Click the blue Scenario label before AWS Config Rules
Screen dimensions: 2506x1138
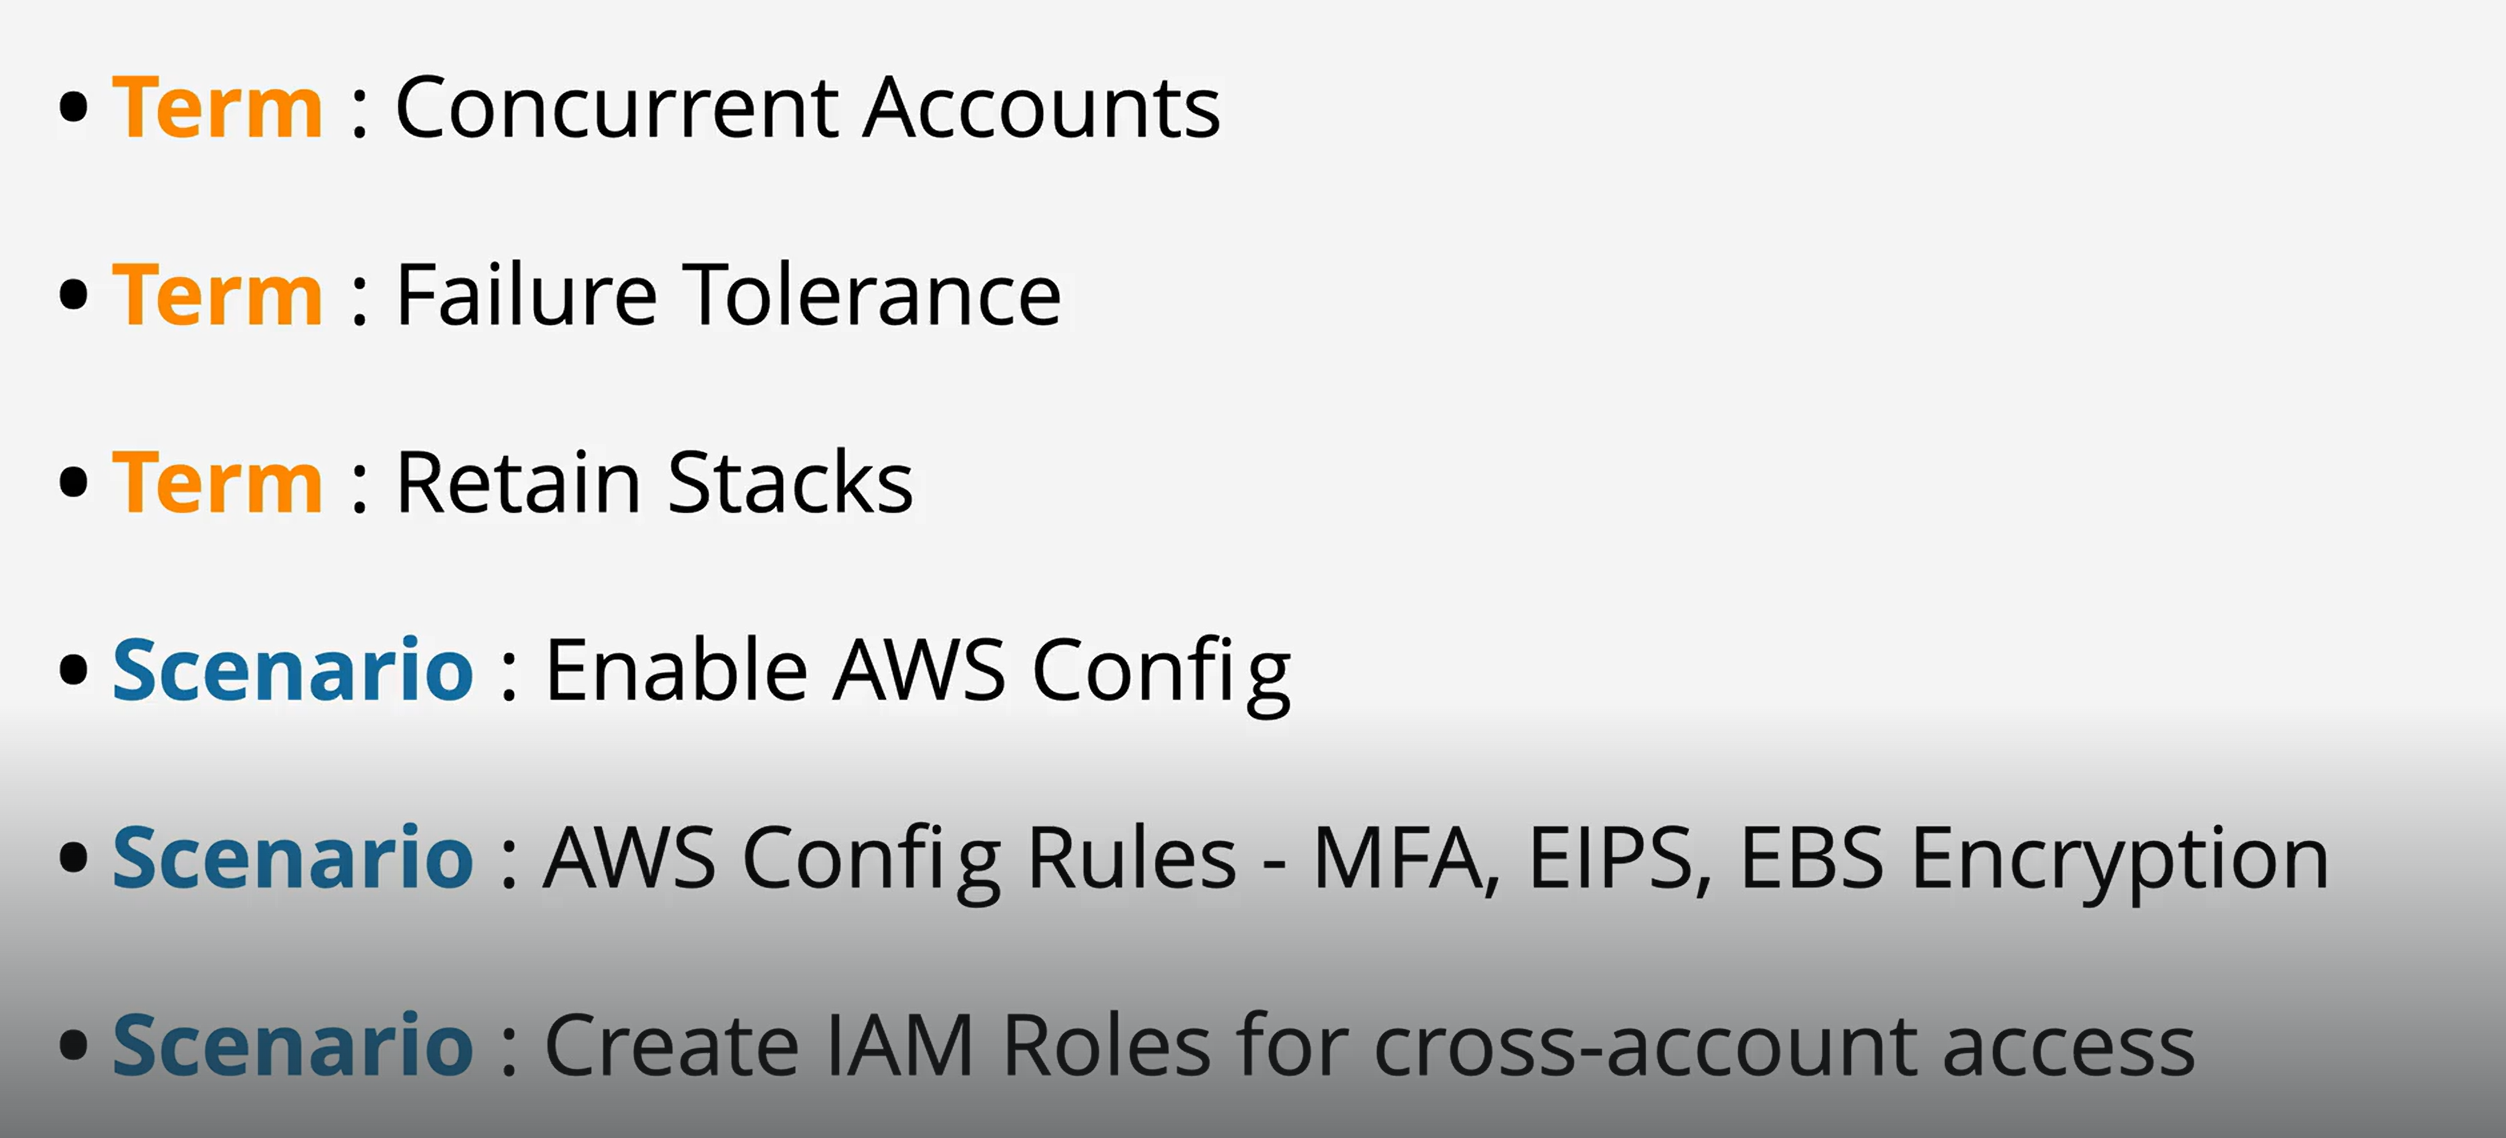click(292, 858)
